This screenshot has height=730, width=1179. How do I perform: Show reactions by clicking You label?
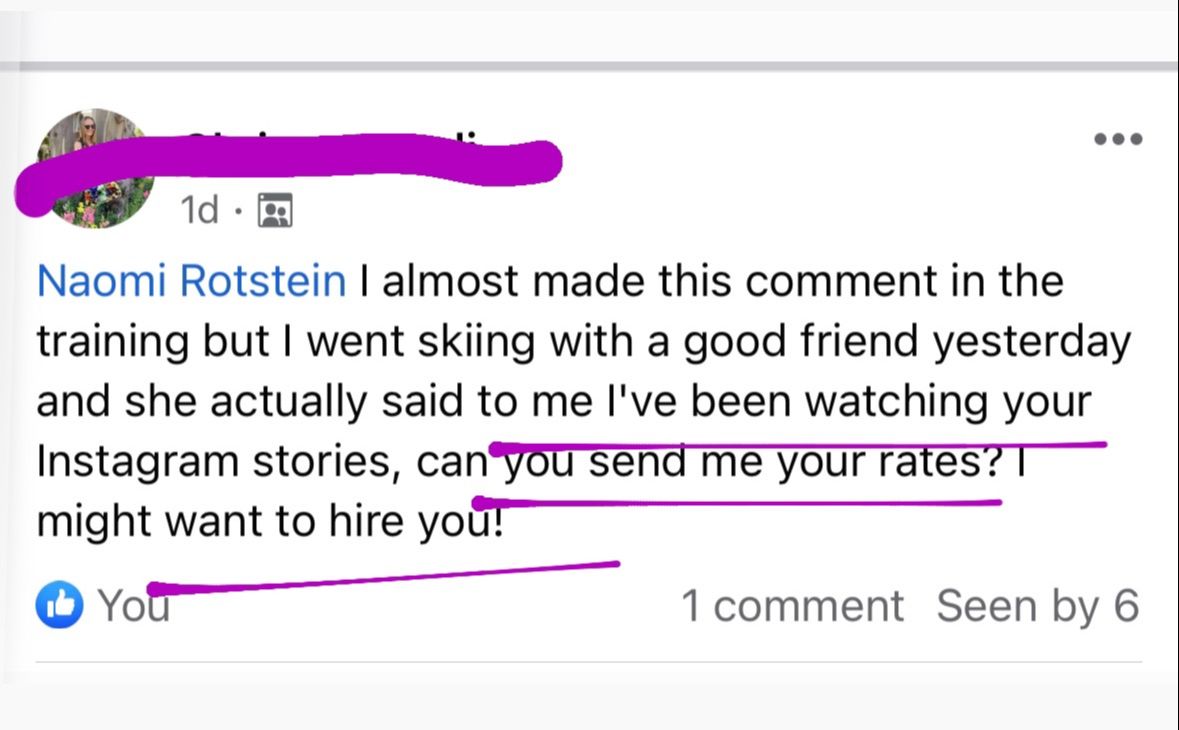[133, 606]
